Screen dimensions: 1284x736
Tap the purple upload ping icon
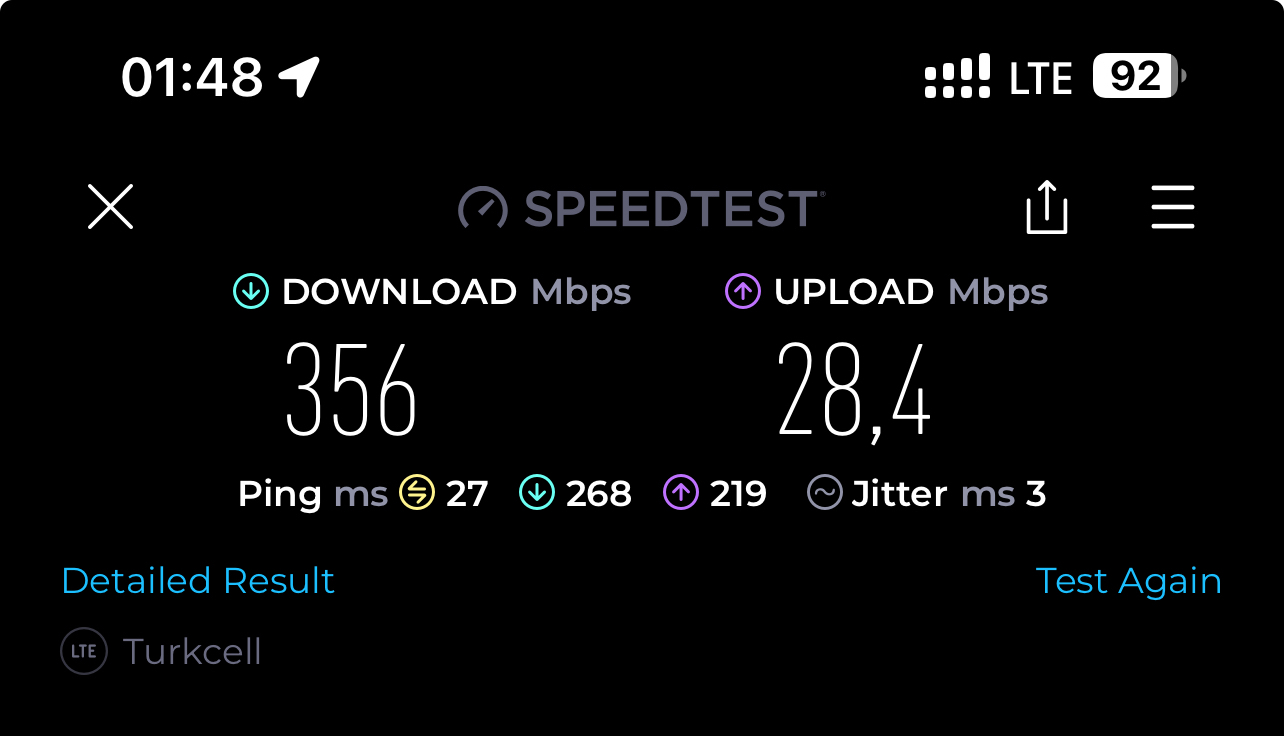[x=680, y=493]
